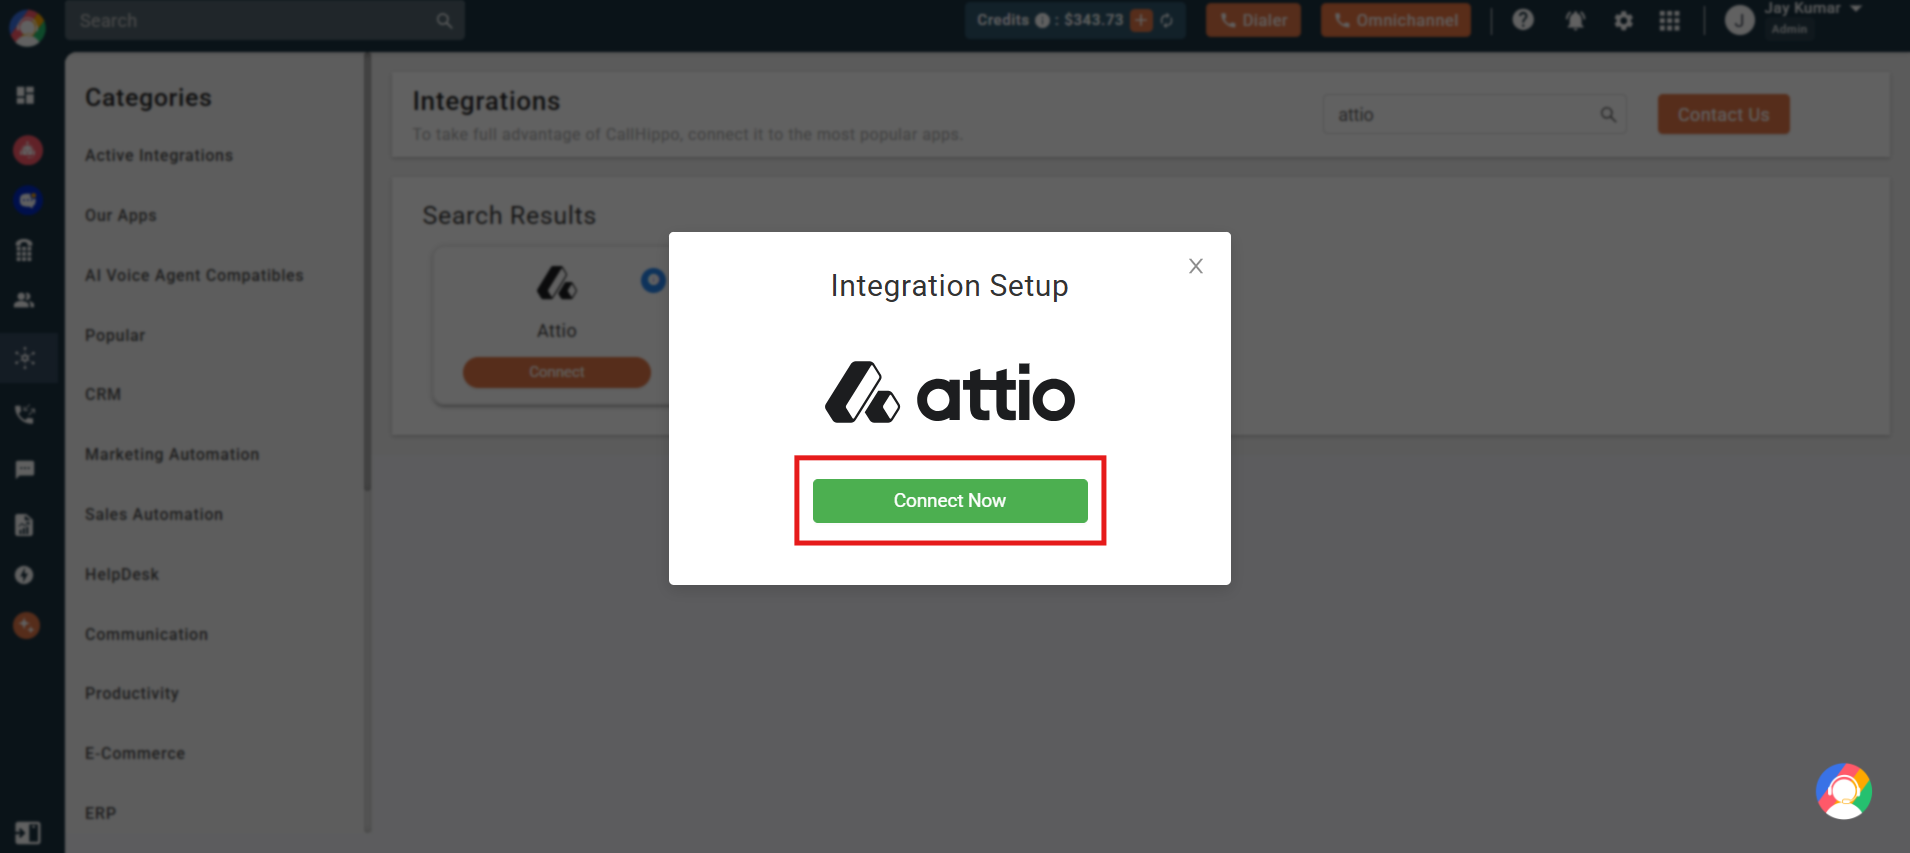The height and width of the screenshot is (853, 1910).
Task: Click the attio logo in the dialog
Action: (949, 393)
